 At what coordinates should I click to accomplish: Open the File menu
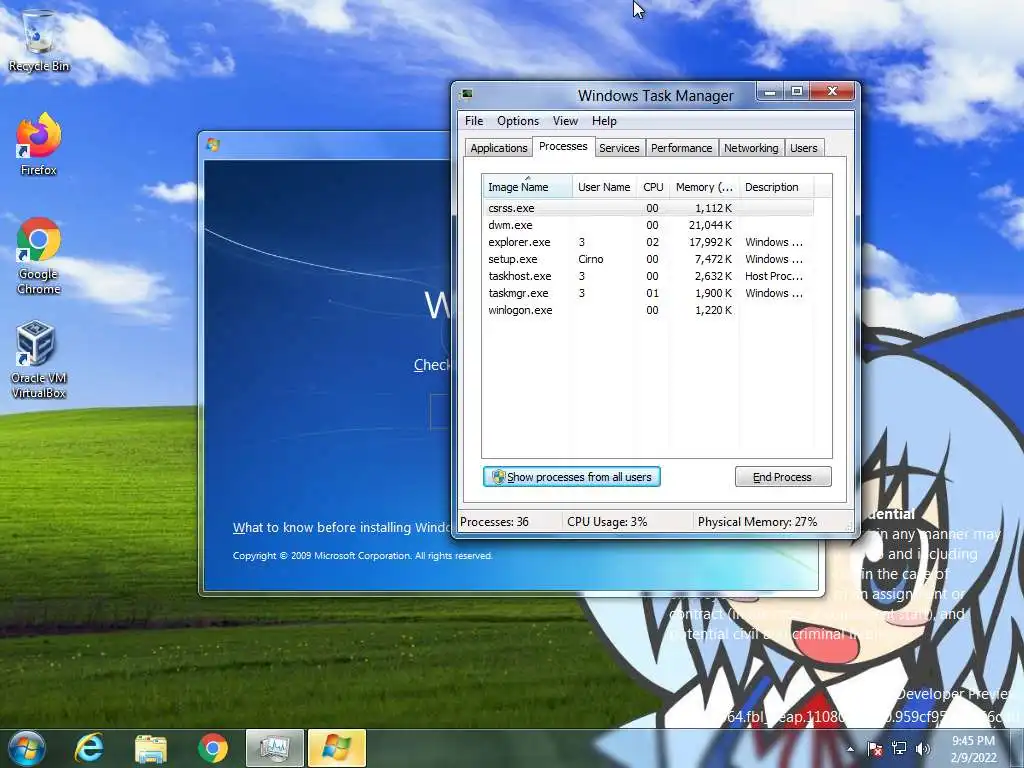click(x=474, y=121)
